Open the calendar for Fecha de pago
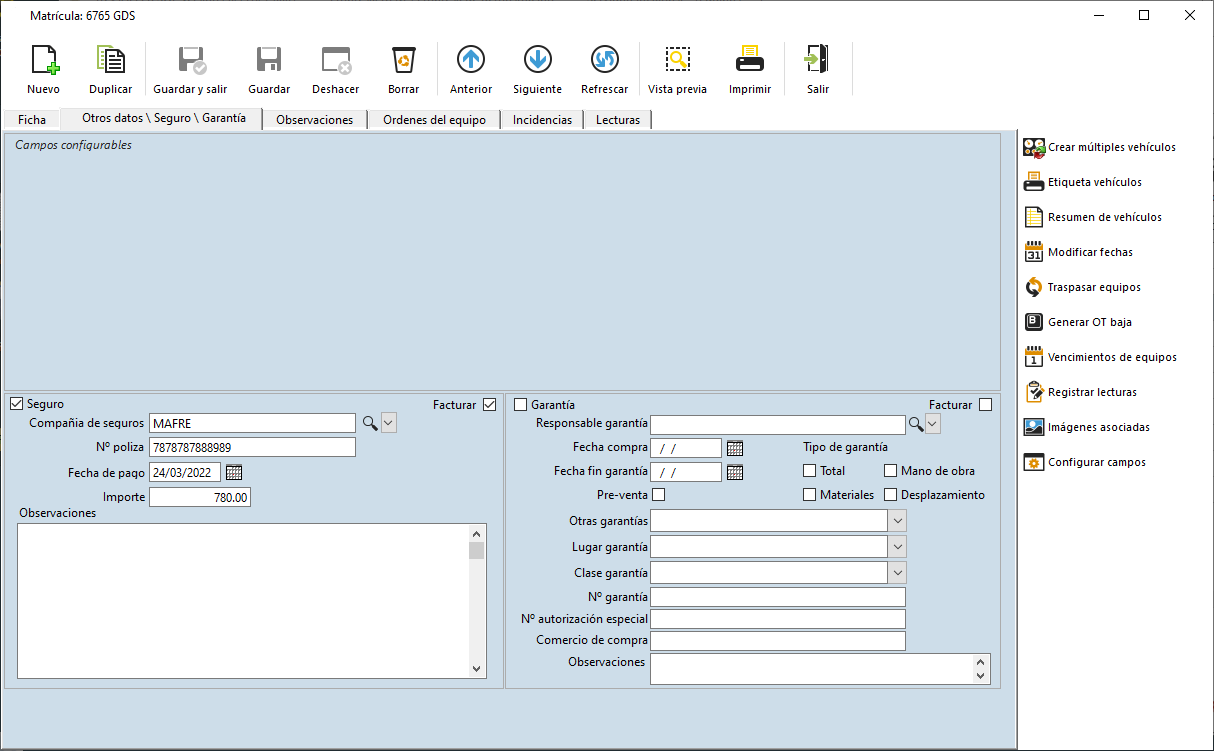The image size is (1214, 751). click(234, 472)
